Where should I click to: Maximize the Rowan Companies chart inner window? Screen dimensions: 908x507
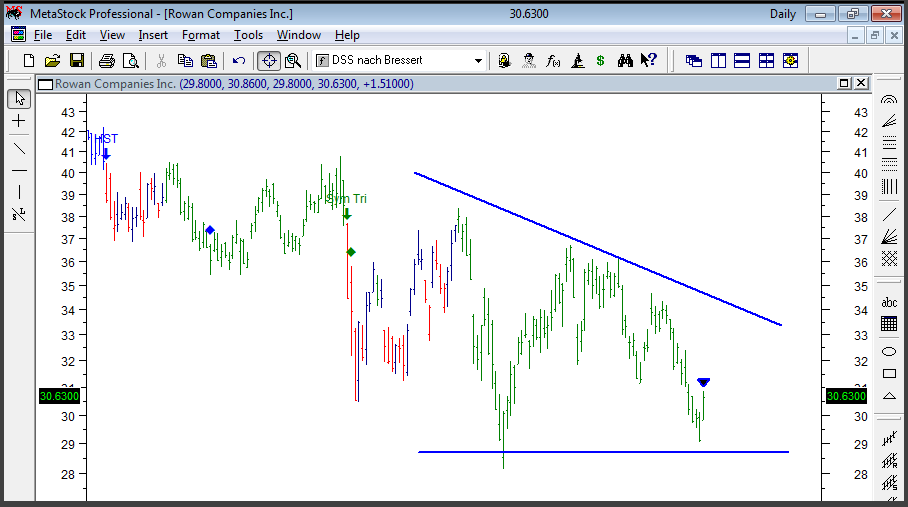click(844, 83)
